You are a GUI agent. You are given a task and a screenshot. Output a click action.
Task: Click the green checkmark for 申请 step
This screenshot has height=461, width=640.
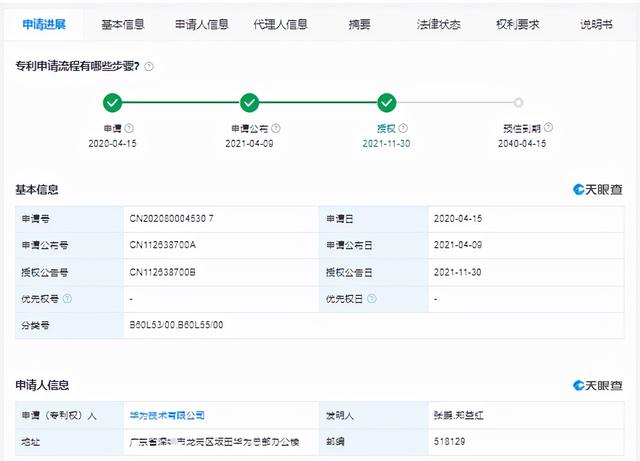(113, 102)
